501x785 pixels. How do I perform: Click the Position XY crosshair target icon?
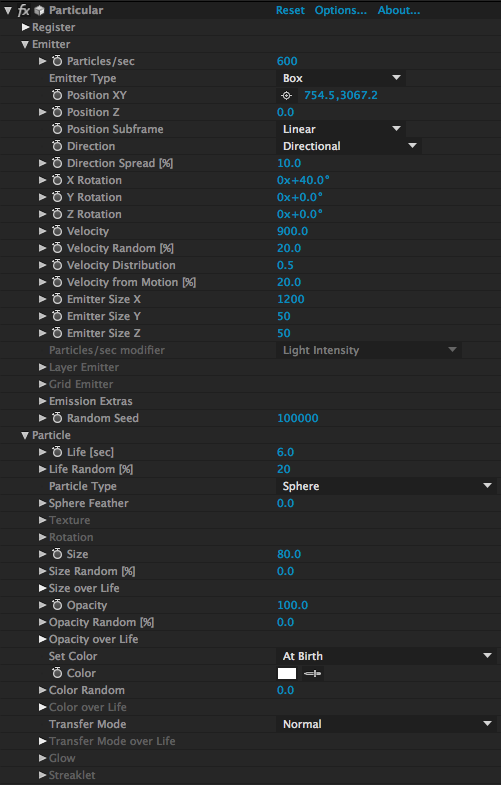pos(286,95)
